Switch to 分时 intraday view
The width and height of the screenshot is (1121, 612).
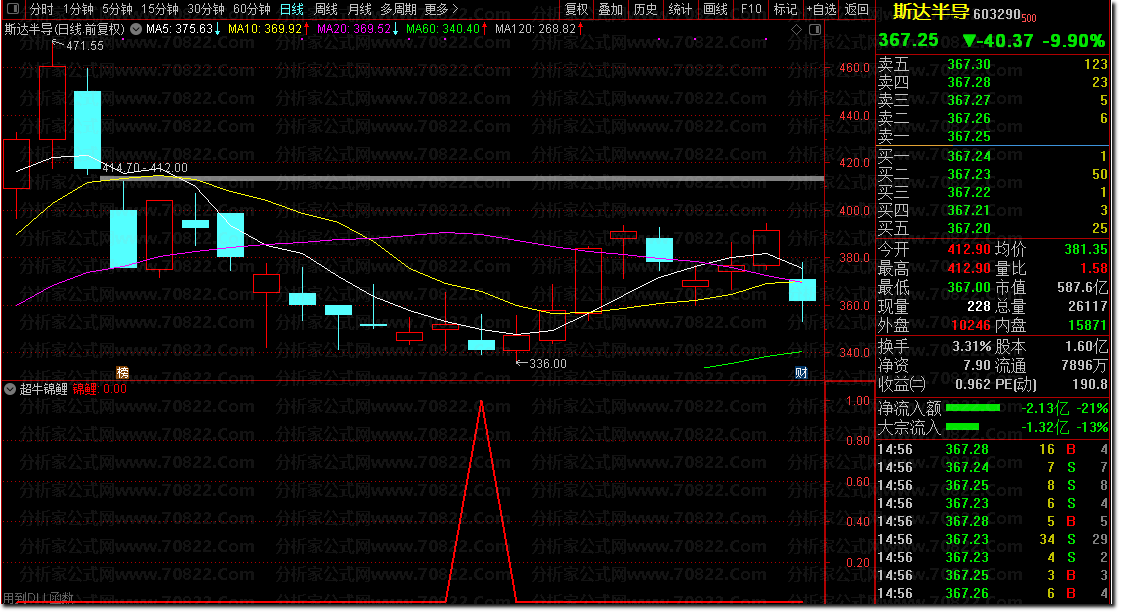41,9
